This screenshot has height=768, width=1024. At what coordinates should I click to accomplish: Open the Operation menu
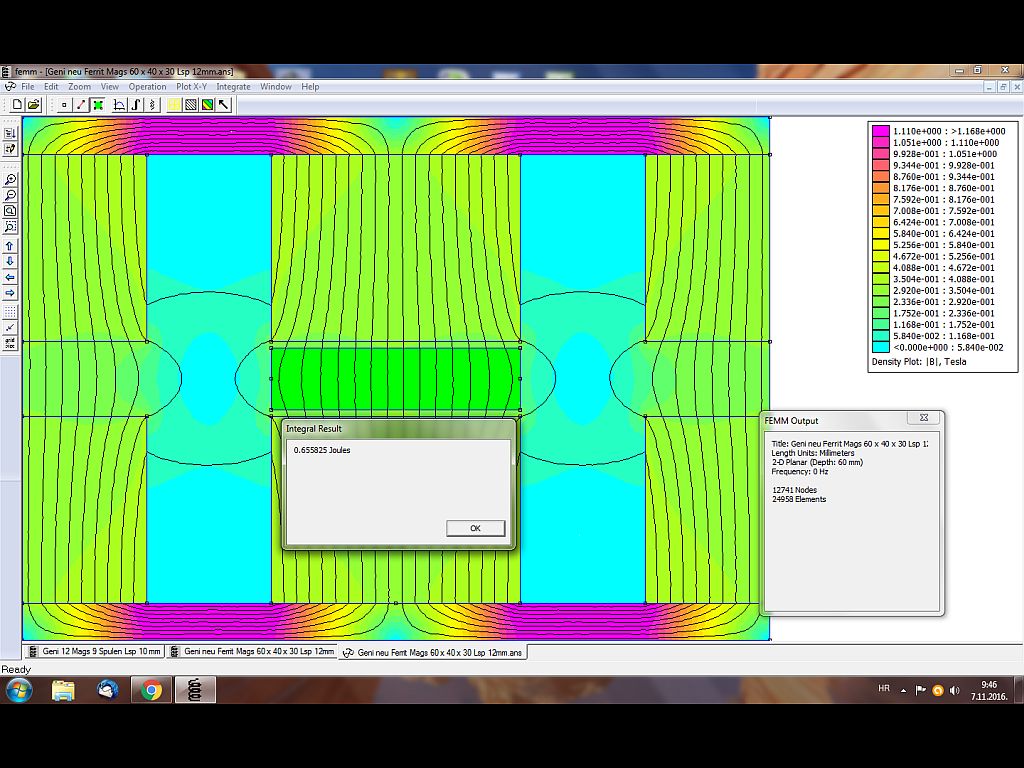147,87
